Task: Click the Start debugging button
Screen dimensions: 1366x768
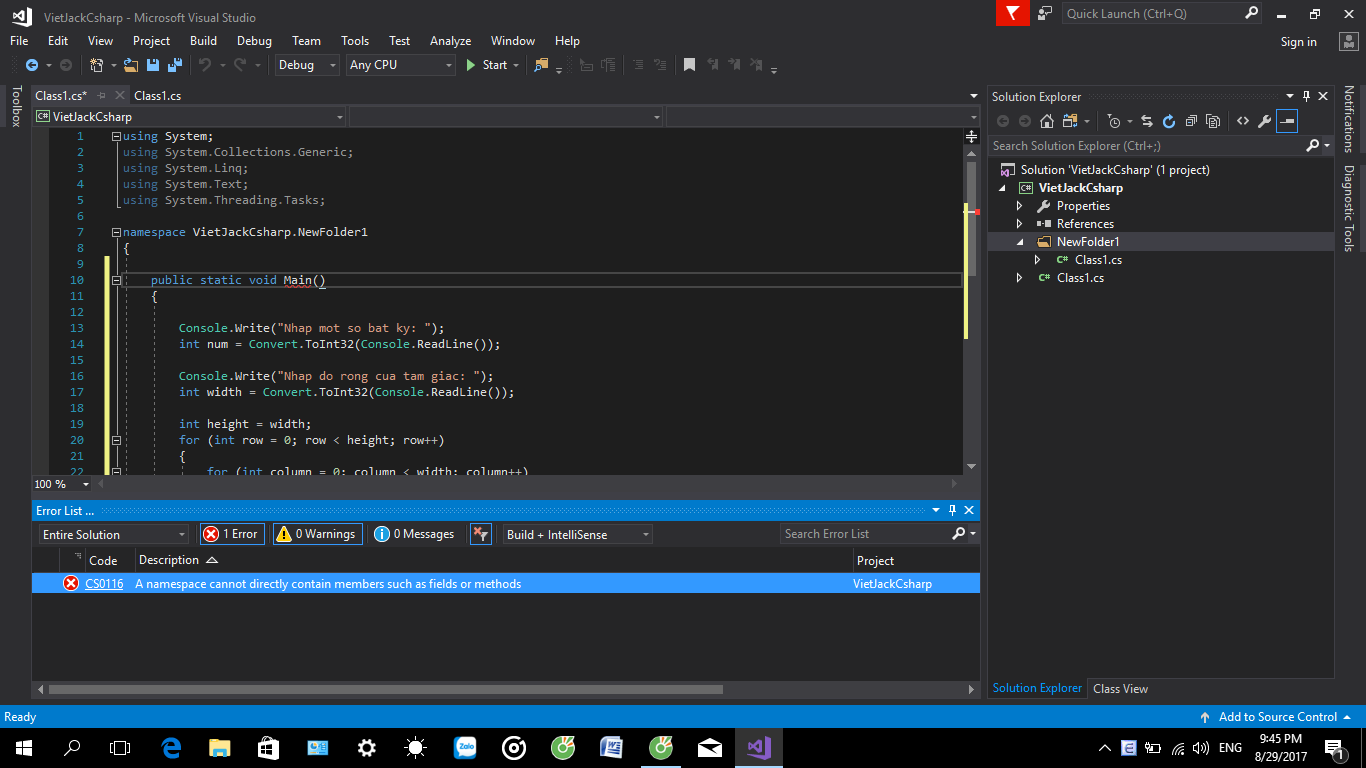Action: click(486, 65)
